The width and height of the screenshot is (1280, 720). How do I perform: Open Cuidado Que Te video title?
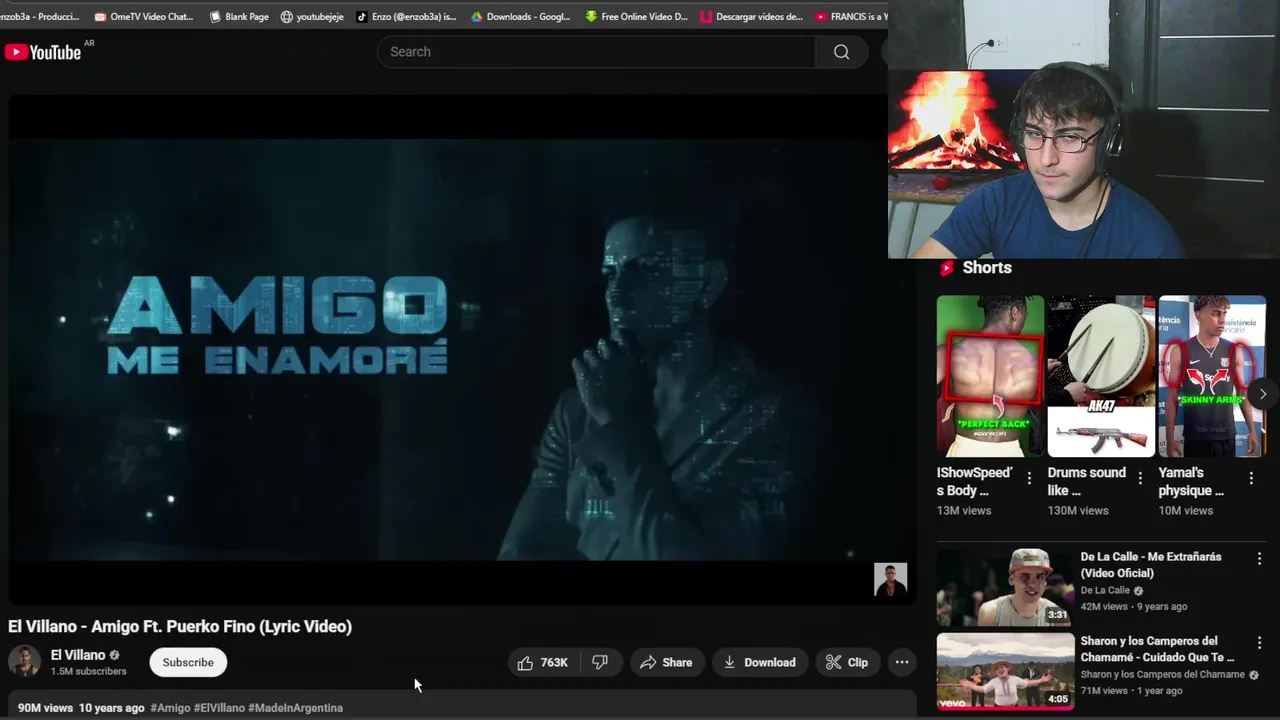[1157, 649]
